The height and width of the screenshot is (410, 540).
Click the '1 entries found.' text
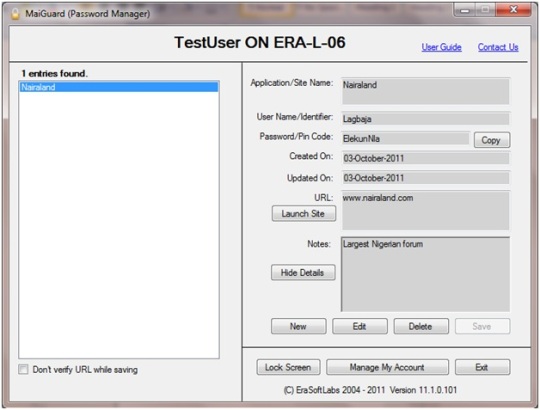(x=54, y=74)
